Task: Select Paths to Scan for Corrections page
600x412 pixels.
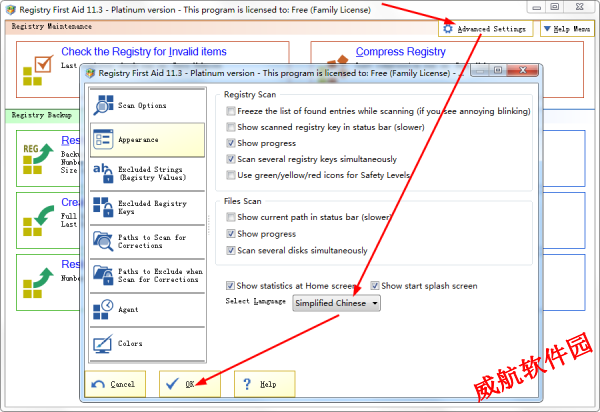Action: point(147,241)
